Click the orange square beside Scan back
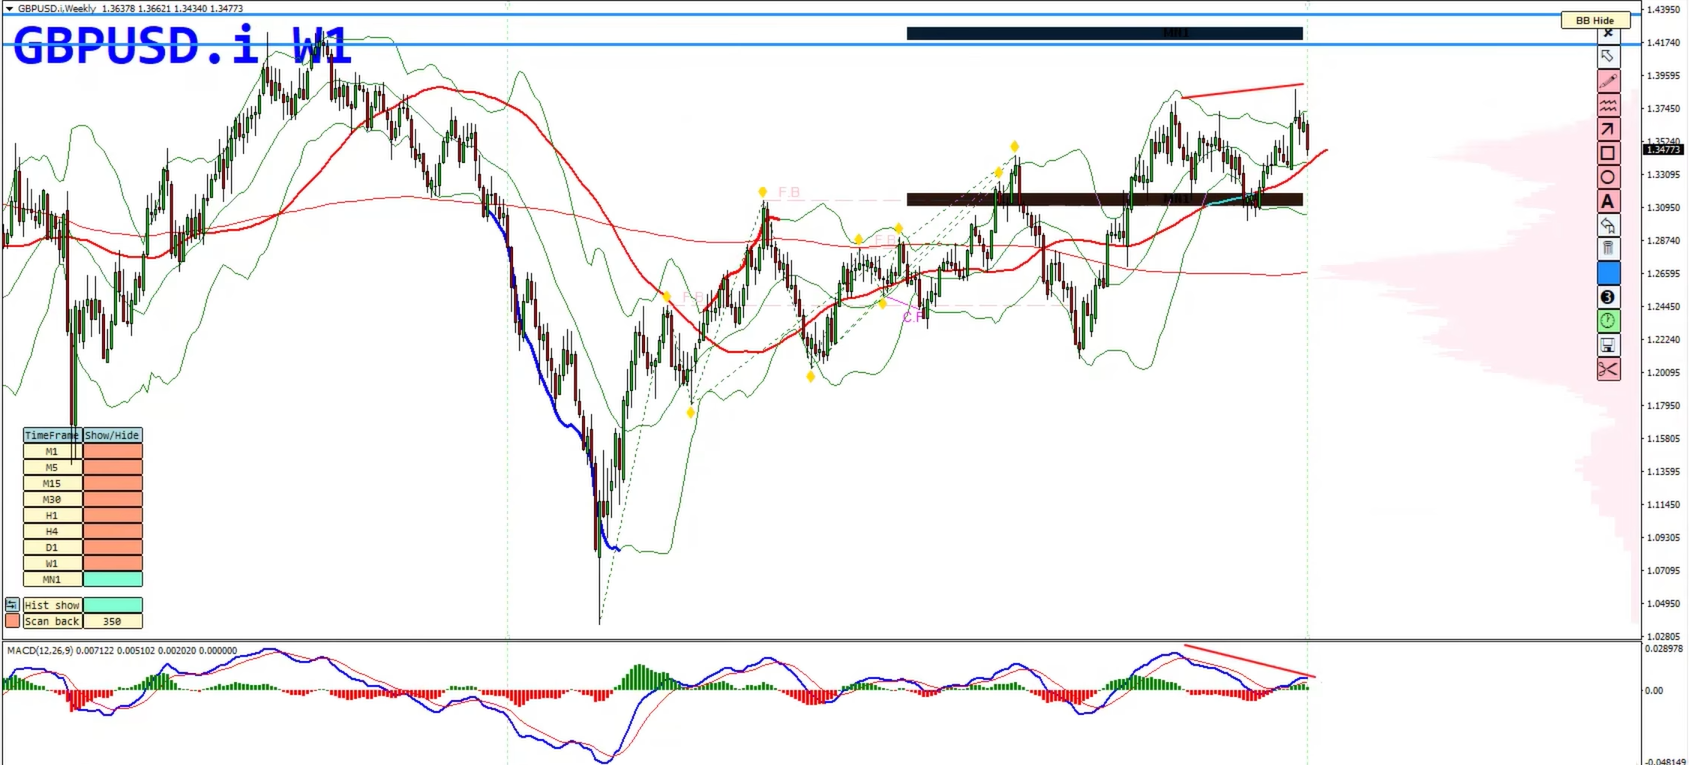The height and width of the screenshot is (765, 1689). [12, 621]
